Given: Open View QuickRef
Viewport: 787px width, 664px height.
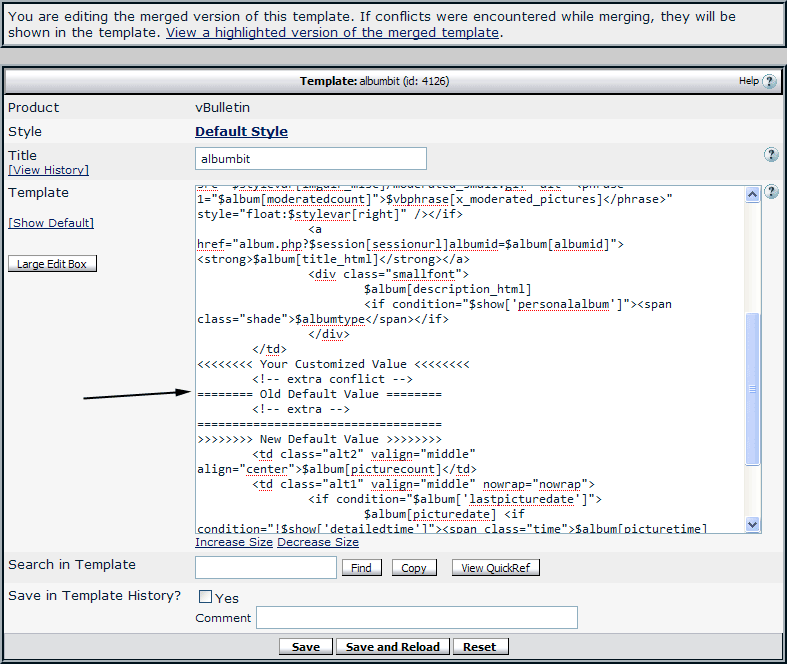Looking at the screenshot, I should click(496, 568).
